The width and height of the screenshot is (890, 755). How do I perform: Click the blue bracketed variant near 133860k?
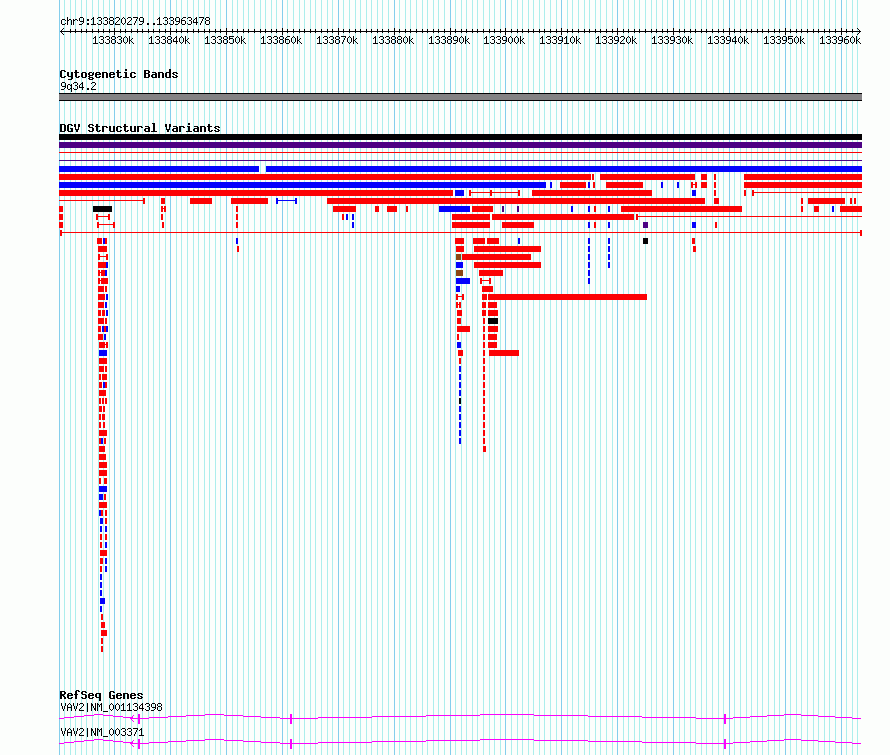pos(287,201)
